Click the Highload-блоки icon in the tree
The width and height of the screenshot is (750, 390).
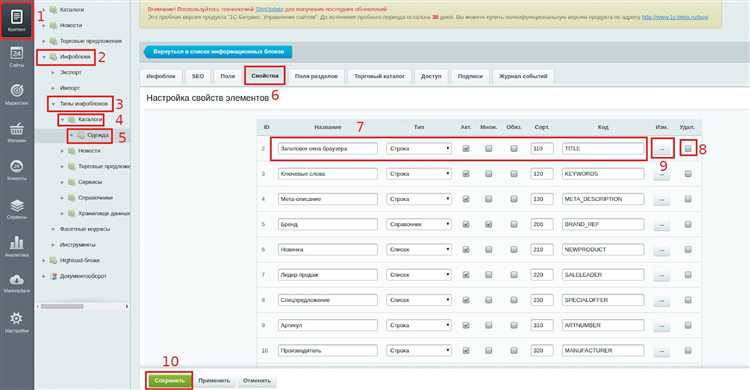point(54,260)
